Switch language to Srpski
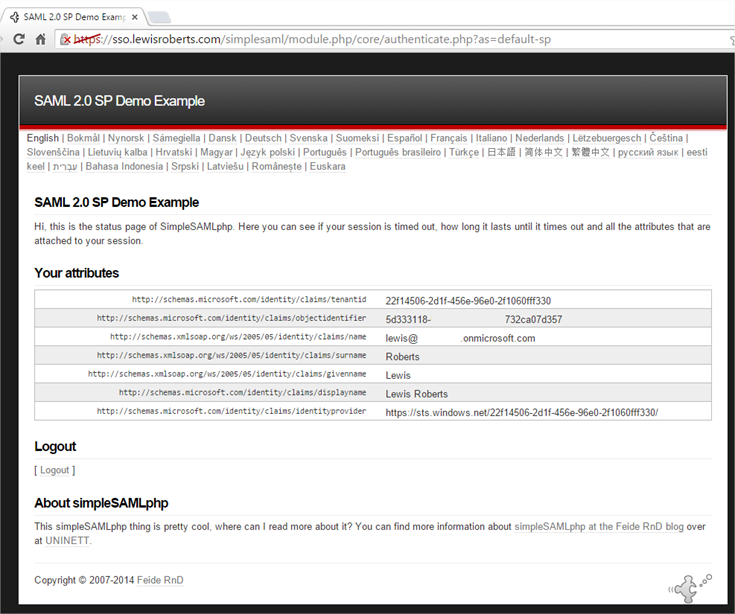This screenshot has height=614, width=735. click(x=185, y=166)
